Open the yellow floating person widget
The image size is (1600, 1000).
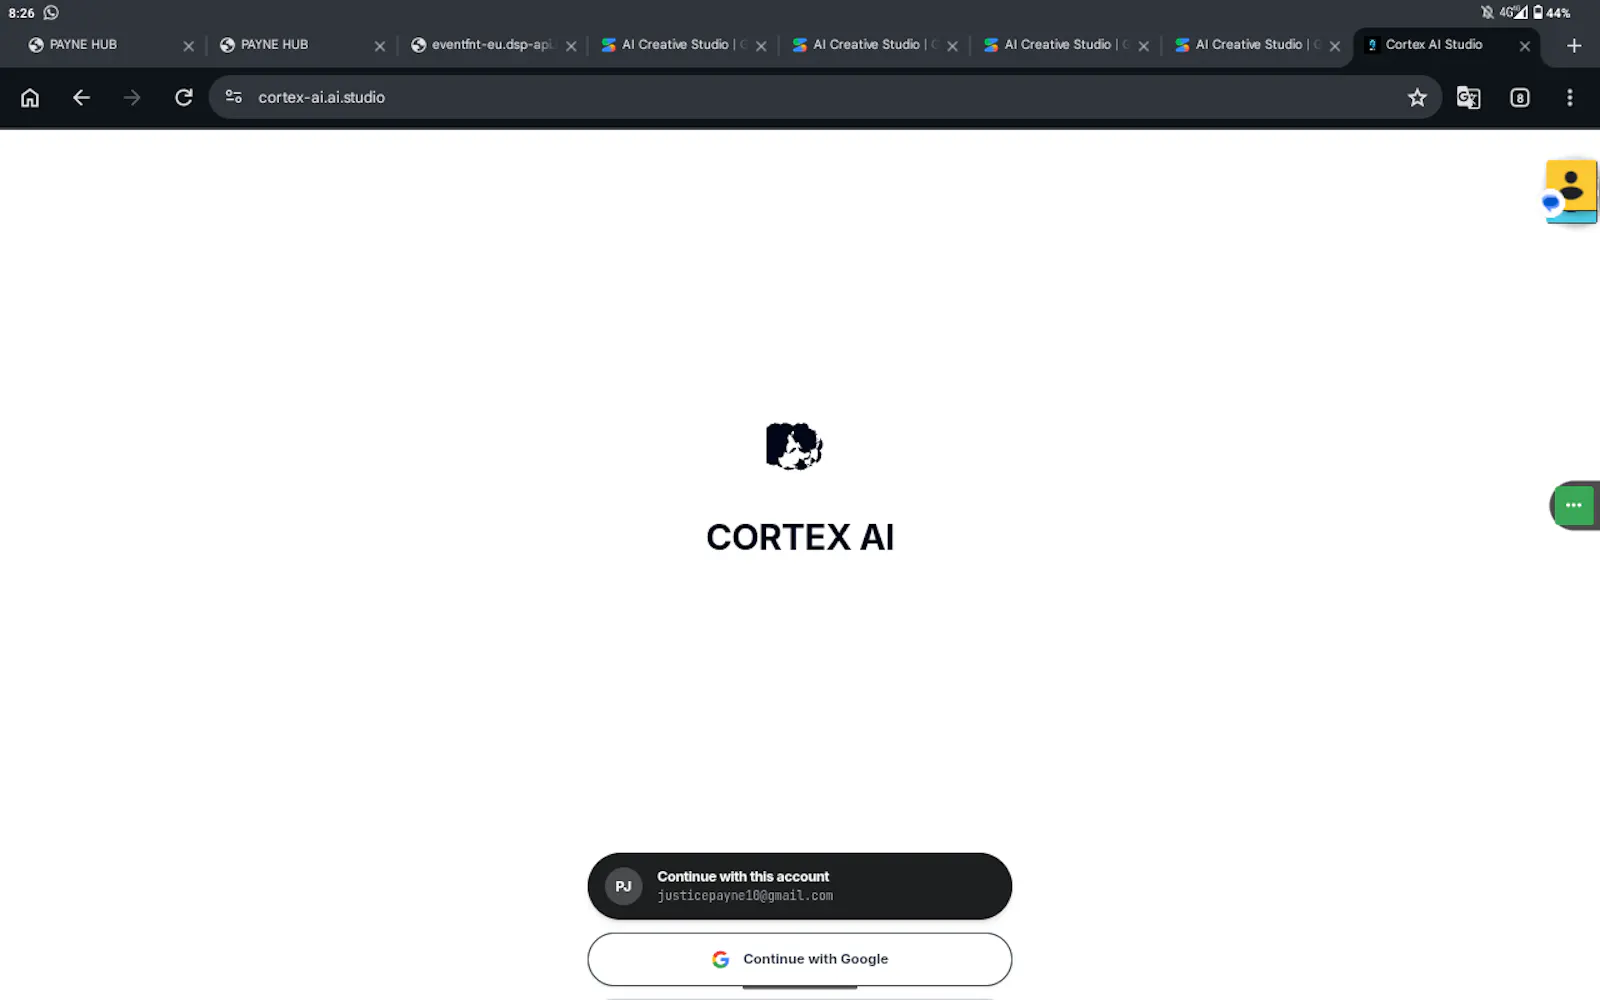pos(1570,191)
